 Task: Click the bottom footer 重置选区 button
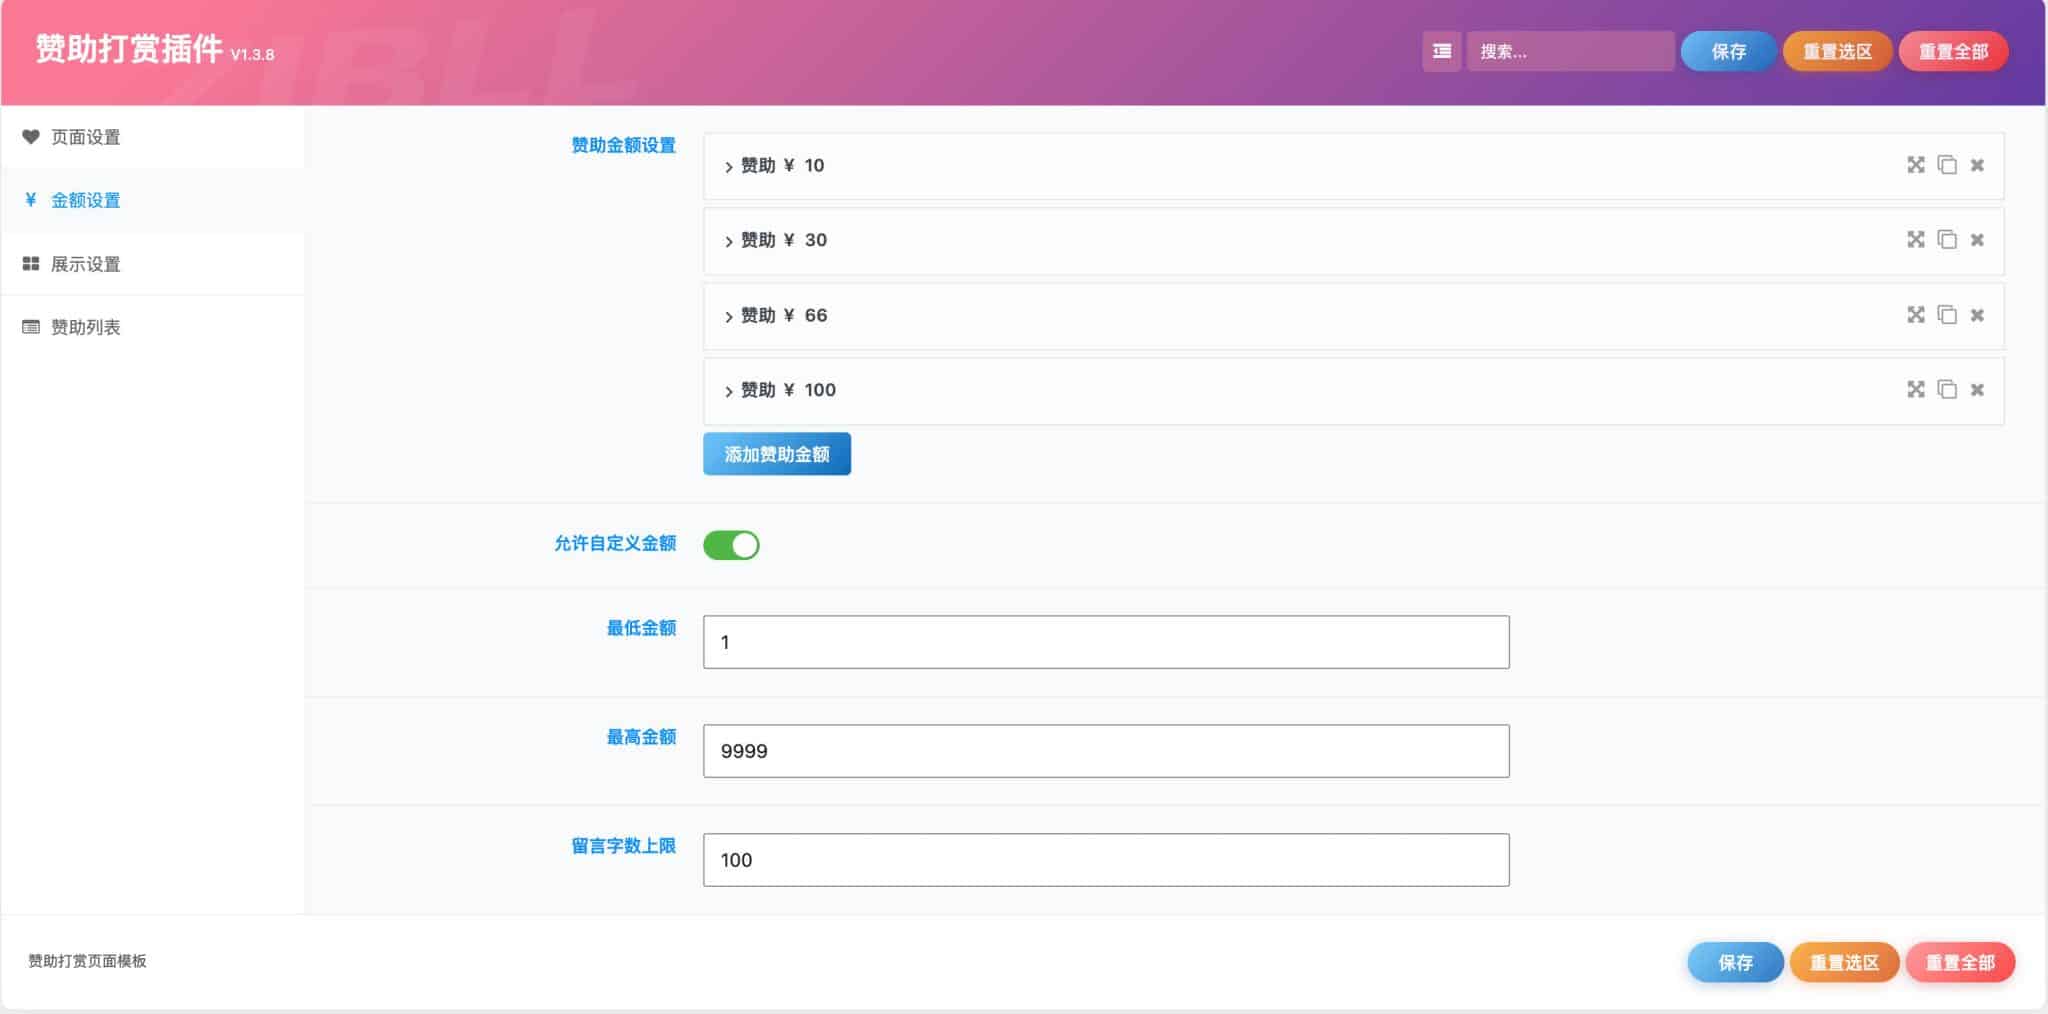pos(1844,962)
